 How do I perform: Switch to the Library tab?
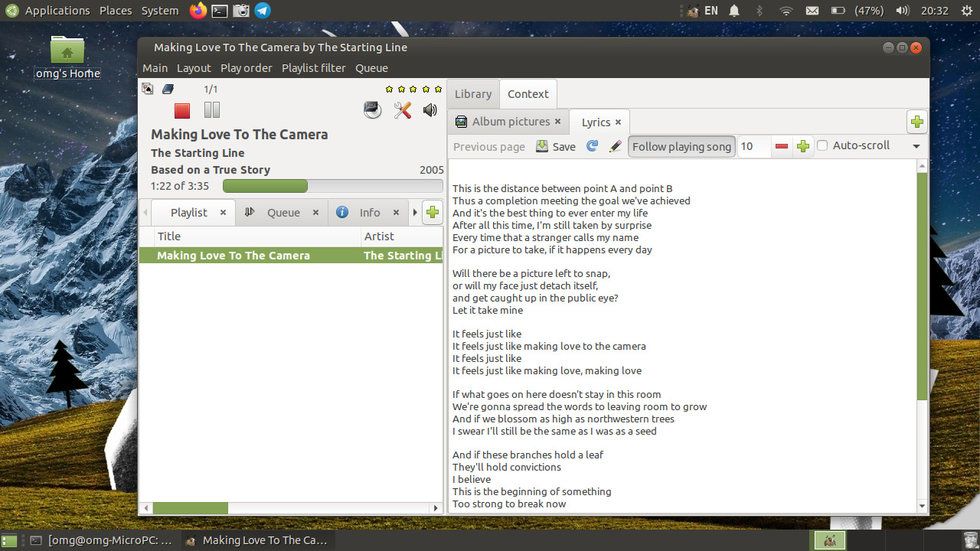click(x=473, y=94)
